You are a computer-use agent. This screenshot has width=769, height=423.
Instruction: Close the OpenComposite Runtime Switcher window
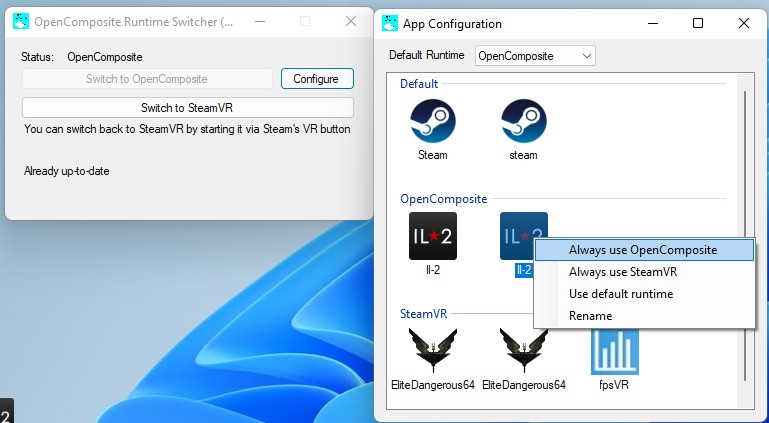click(x=351, y=21)
